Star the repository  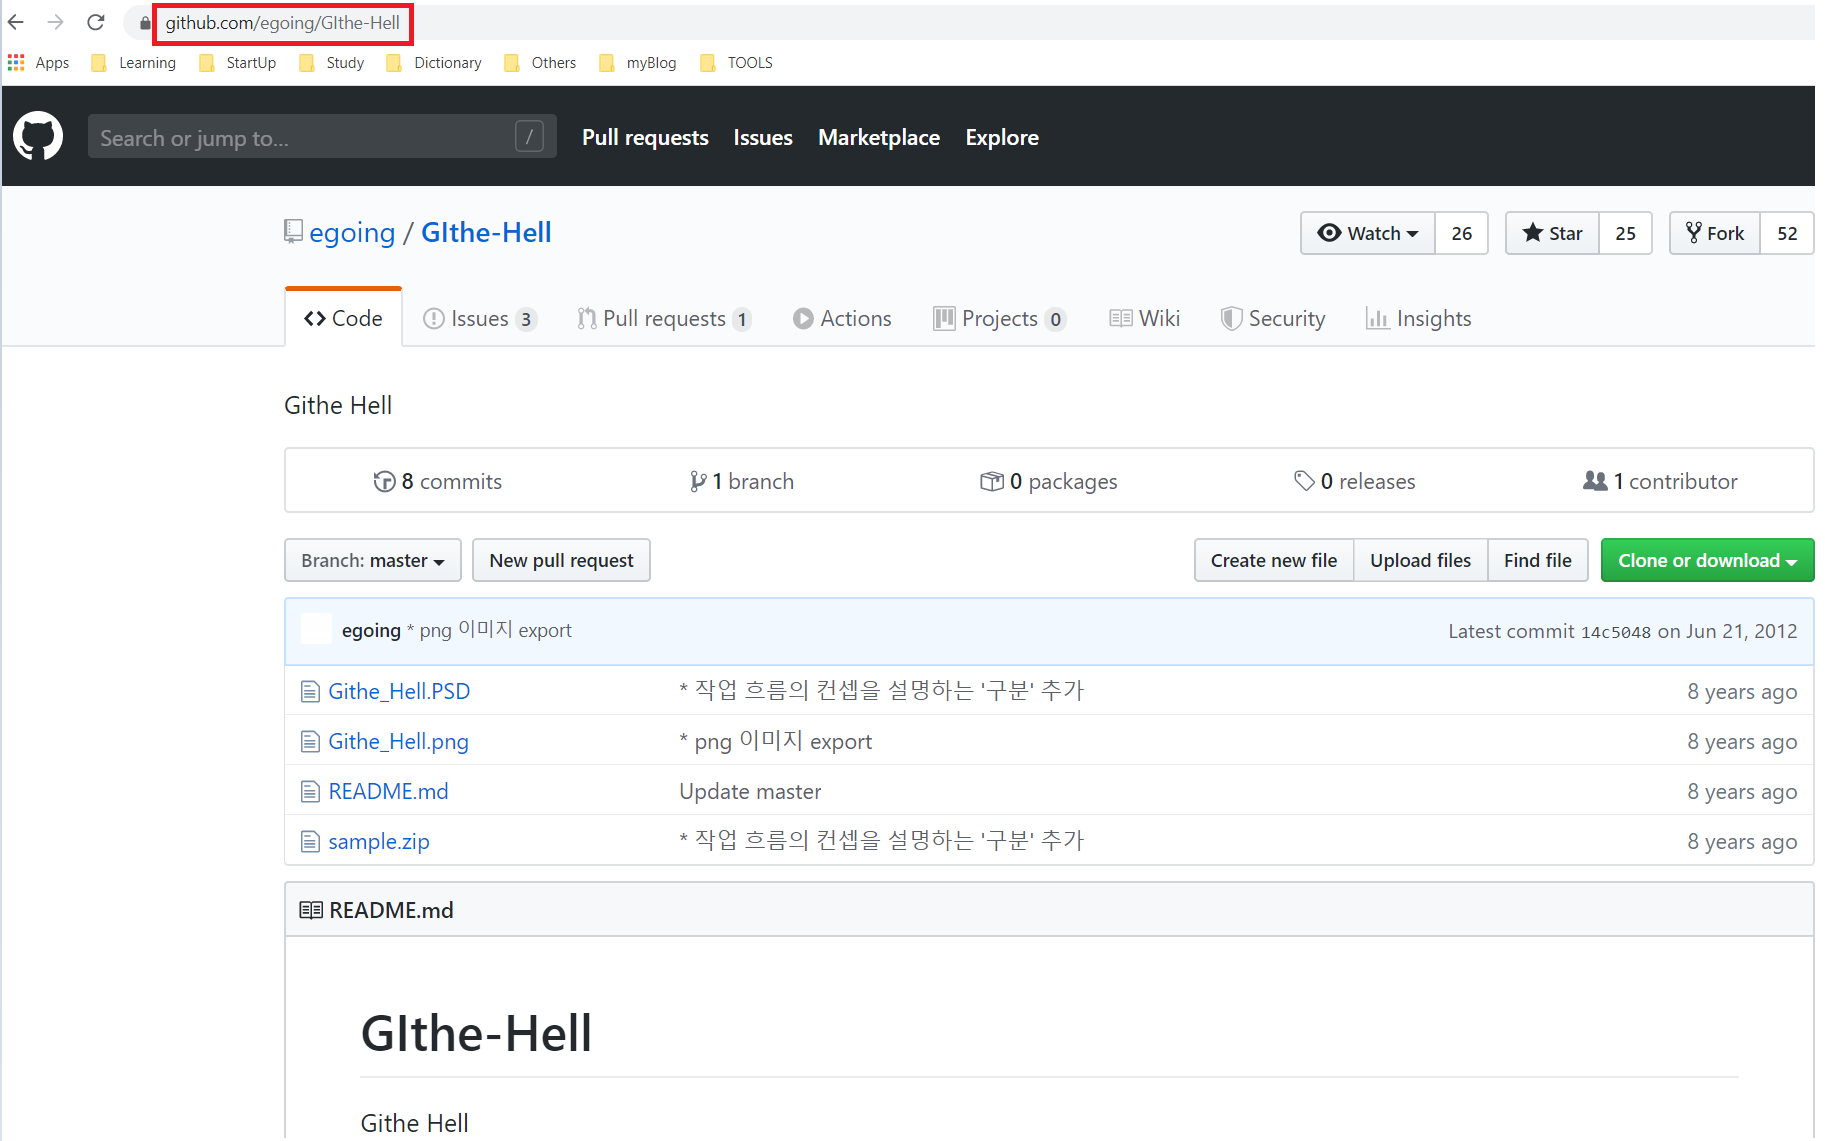click(1552, 233)
